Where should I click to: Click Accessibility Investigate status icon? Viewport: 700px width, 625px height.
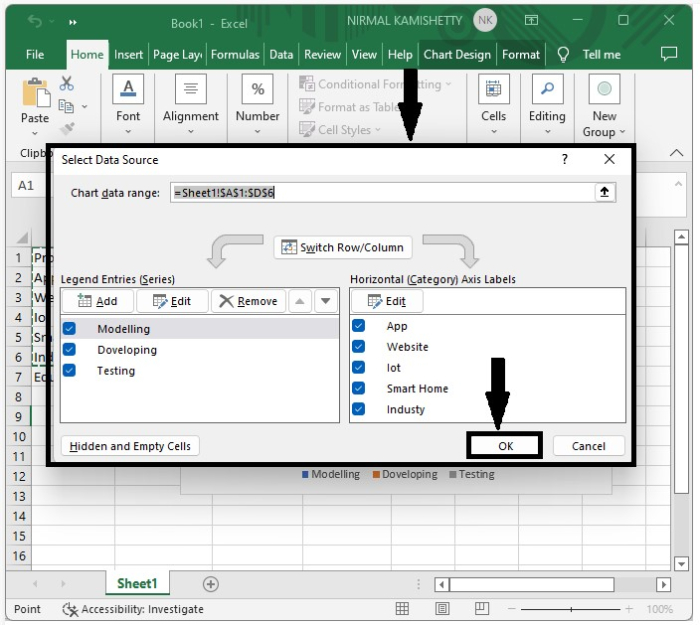(x=70, y=609)
